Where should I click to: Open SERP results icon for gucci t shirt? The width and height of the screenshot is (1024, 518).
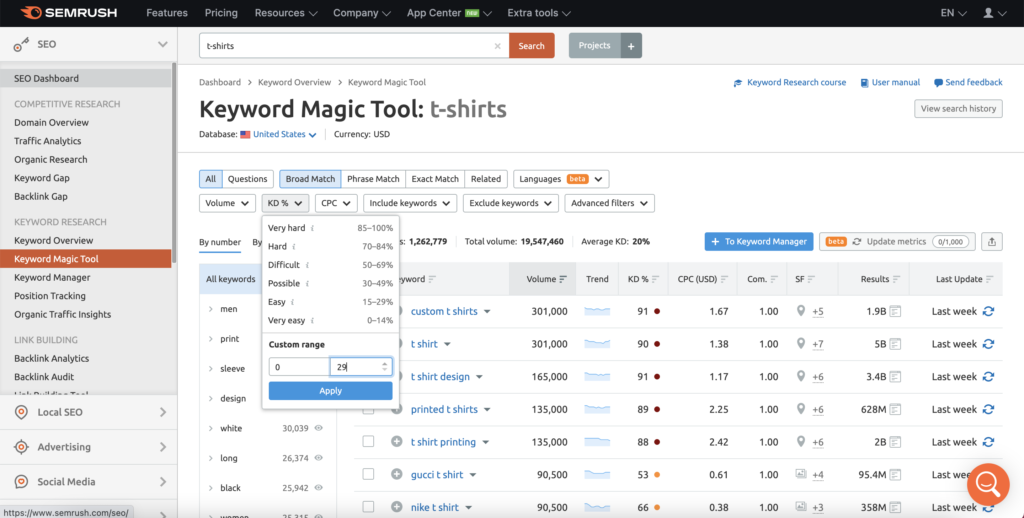tap(895, 475)
